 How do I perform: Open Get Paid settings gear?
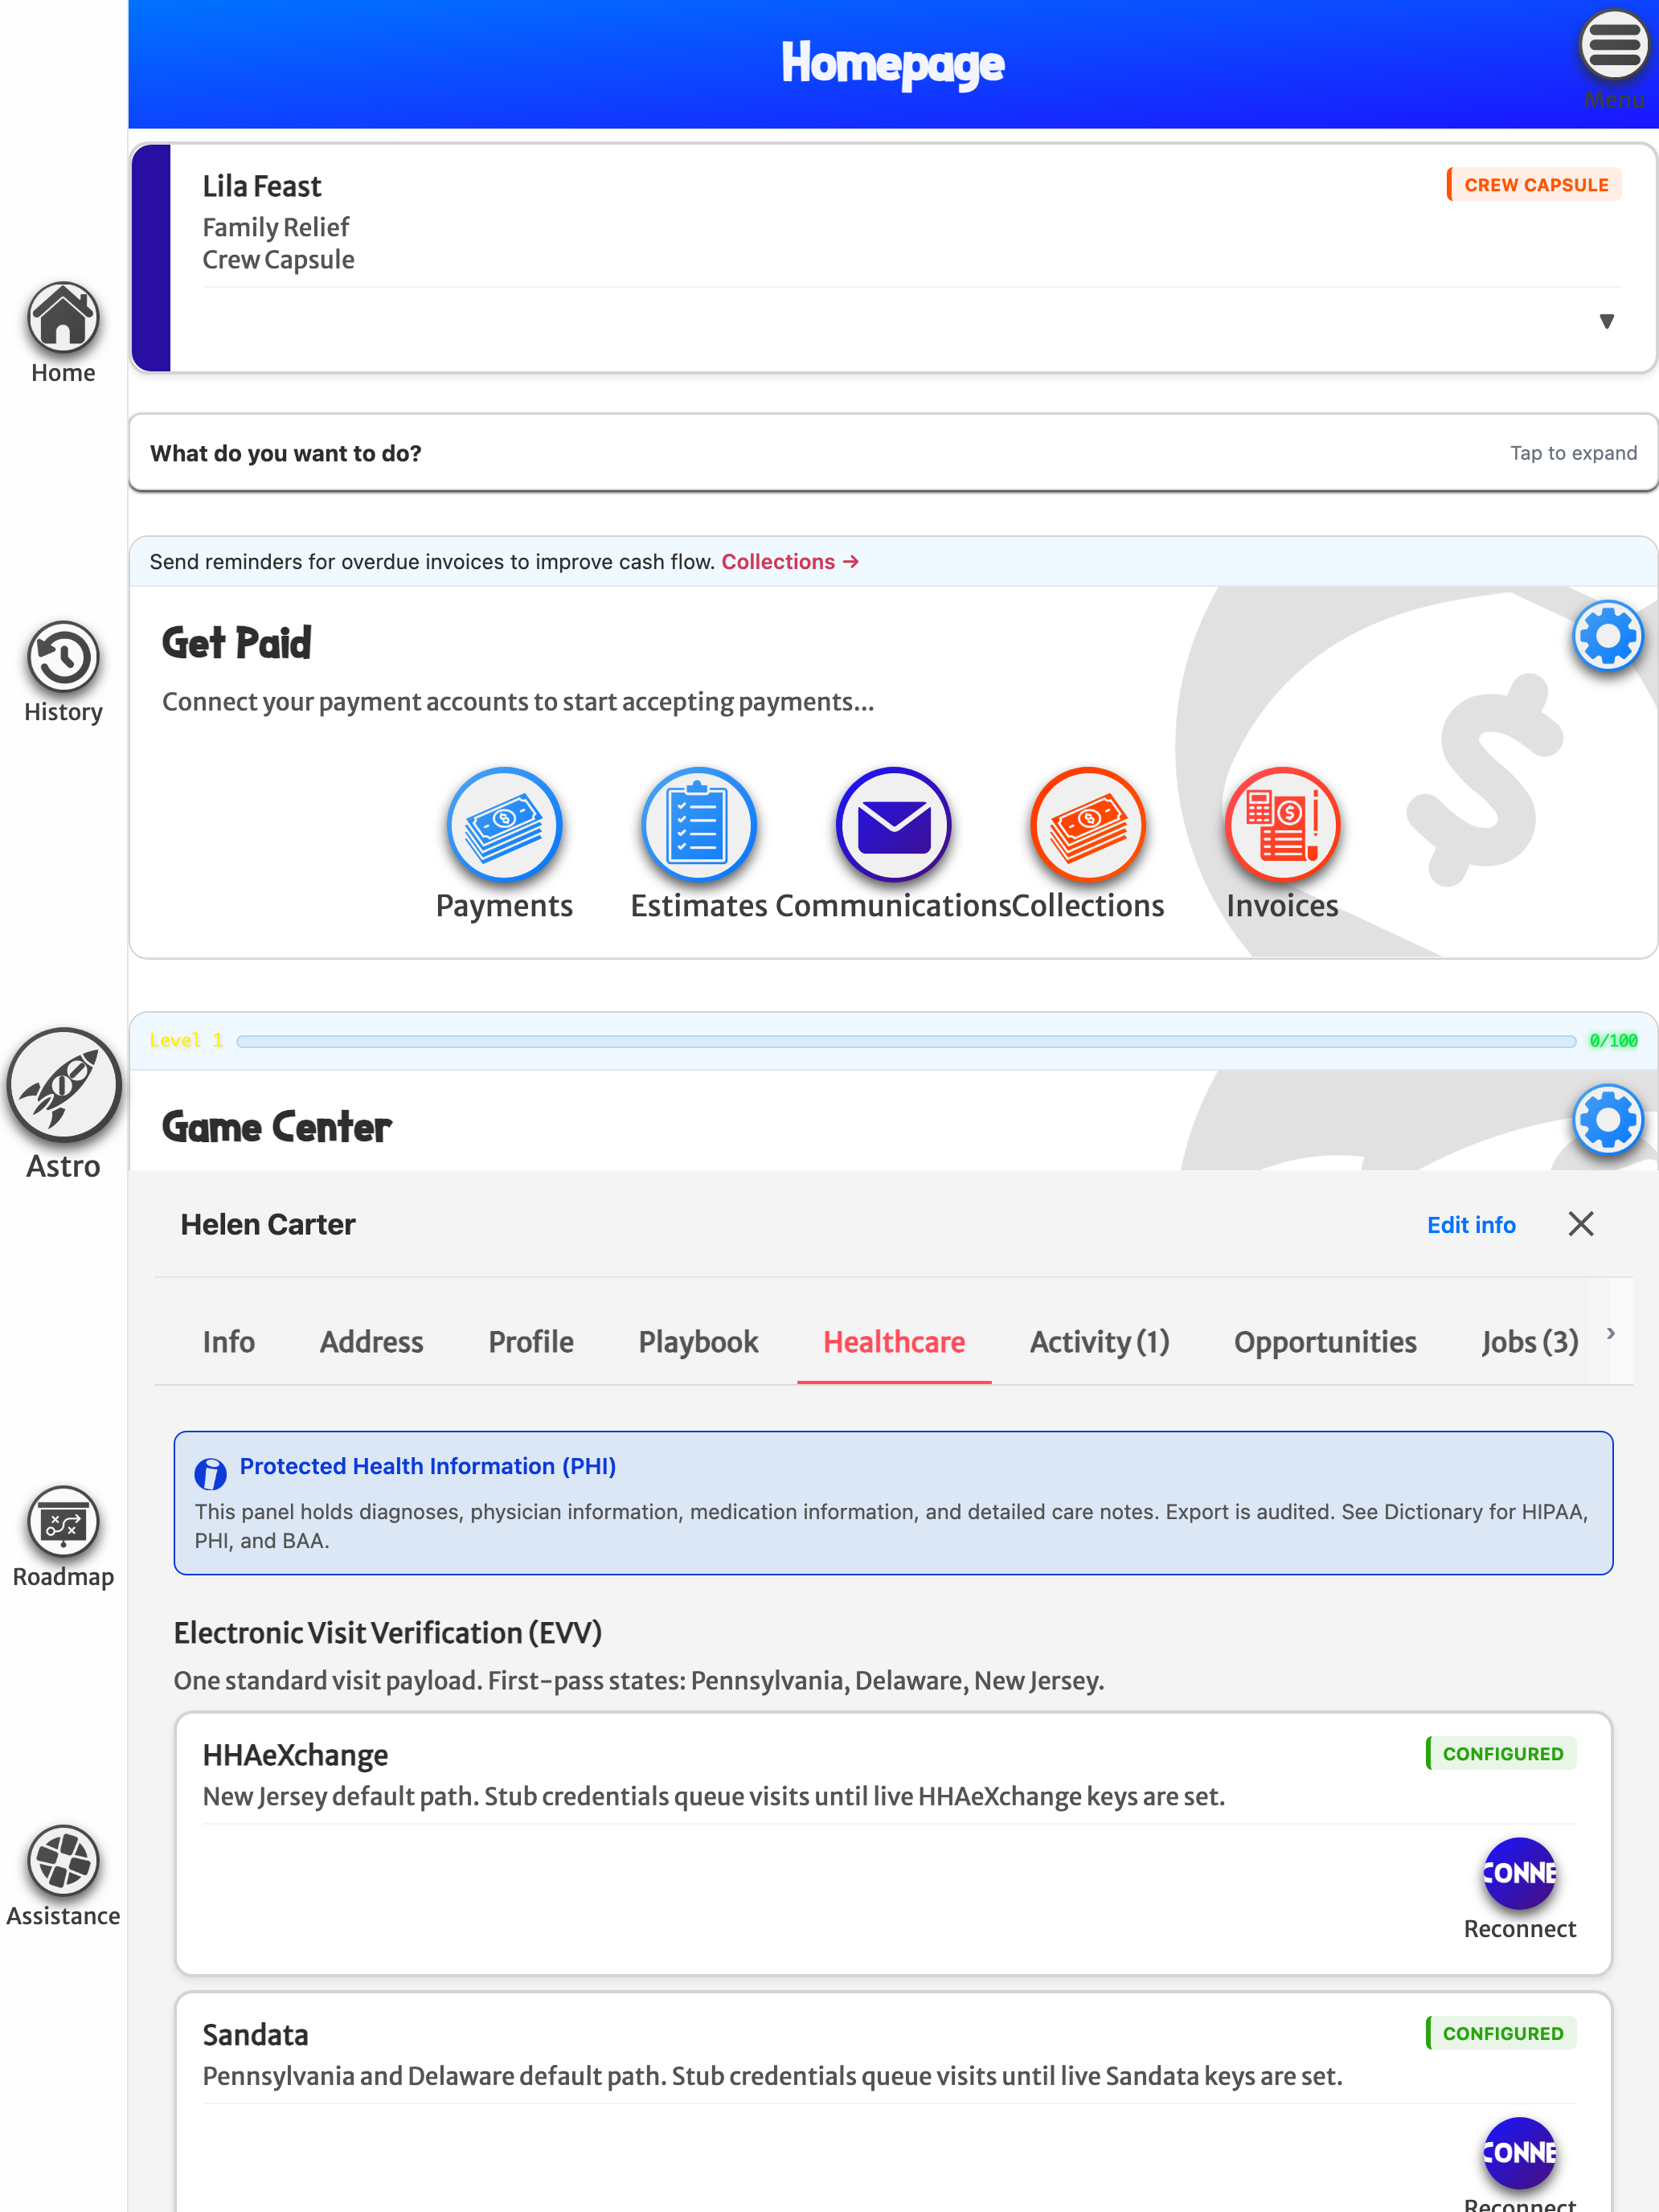click(1607, 636)
